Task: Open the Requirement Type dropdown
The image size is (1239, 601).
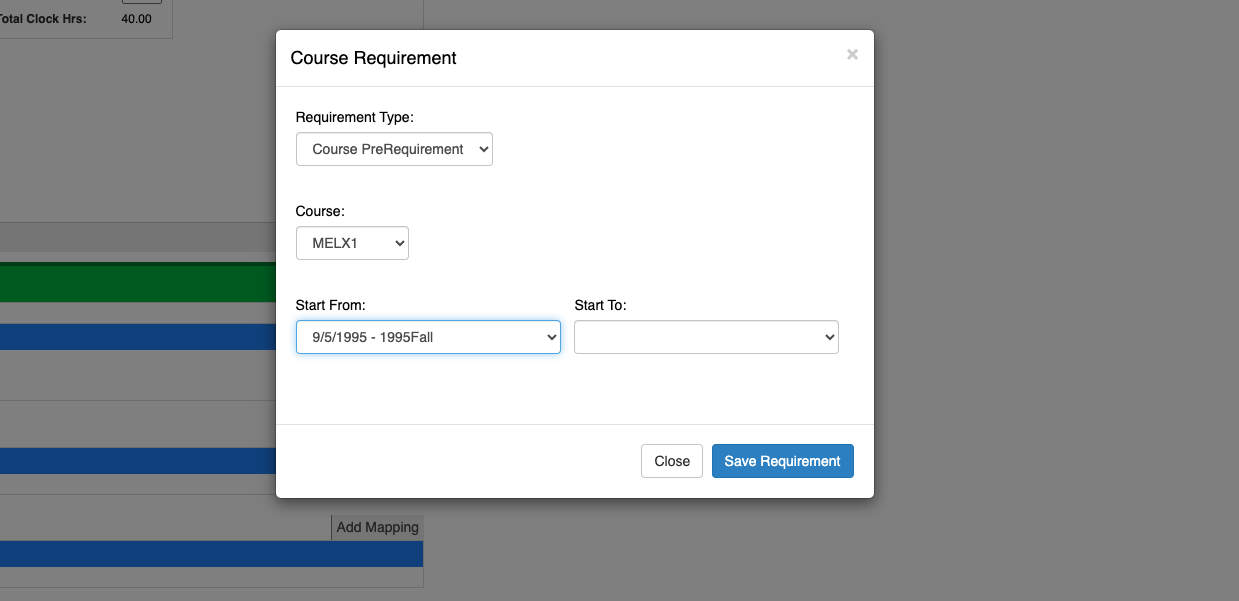Action: (394, 149)
